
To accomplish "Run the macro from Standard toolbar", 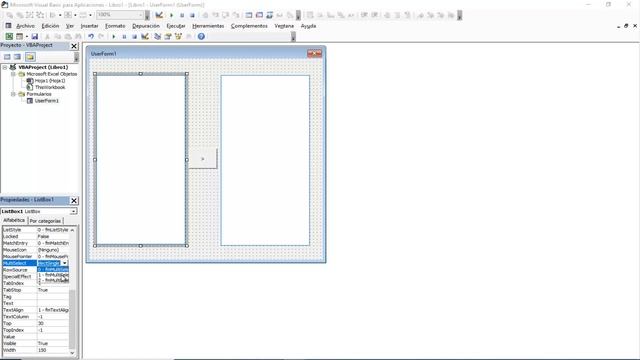I will tap(113, 36).
